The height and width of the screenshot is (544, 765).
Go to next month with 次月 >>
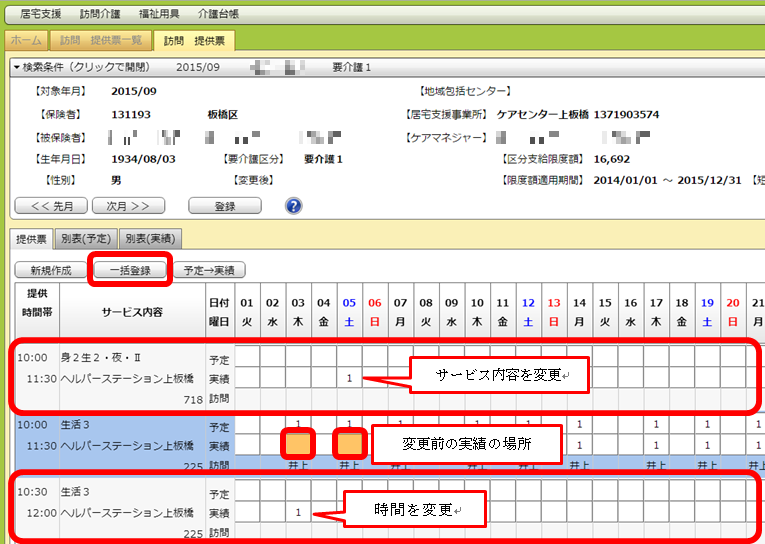(x=128, y=206)
